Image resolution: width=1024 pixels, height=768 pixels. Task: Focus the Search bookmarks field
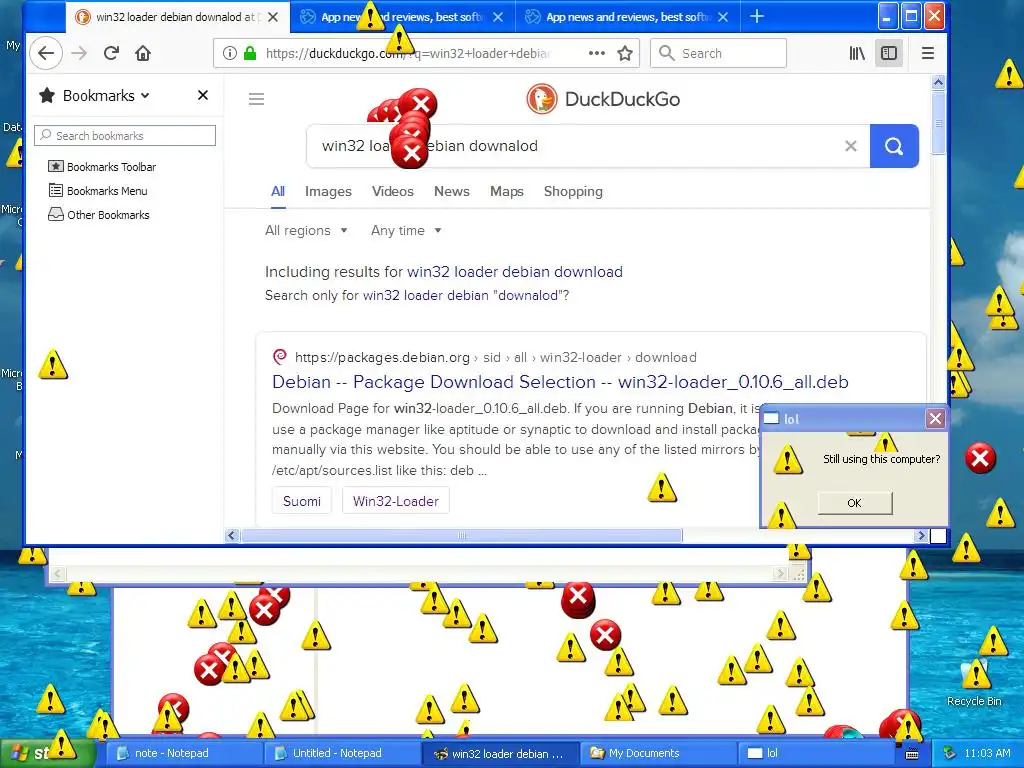(x=125, y=136)
